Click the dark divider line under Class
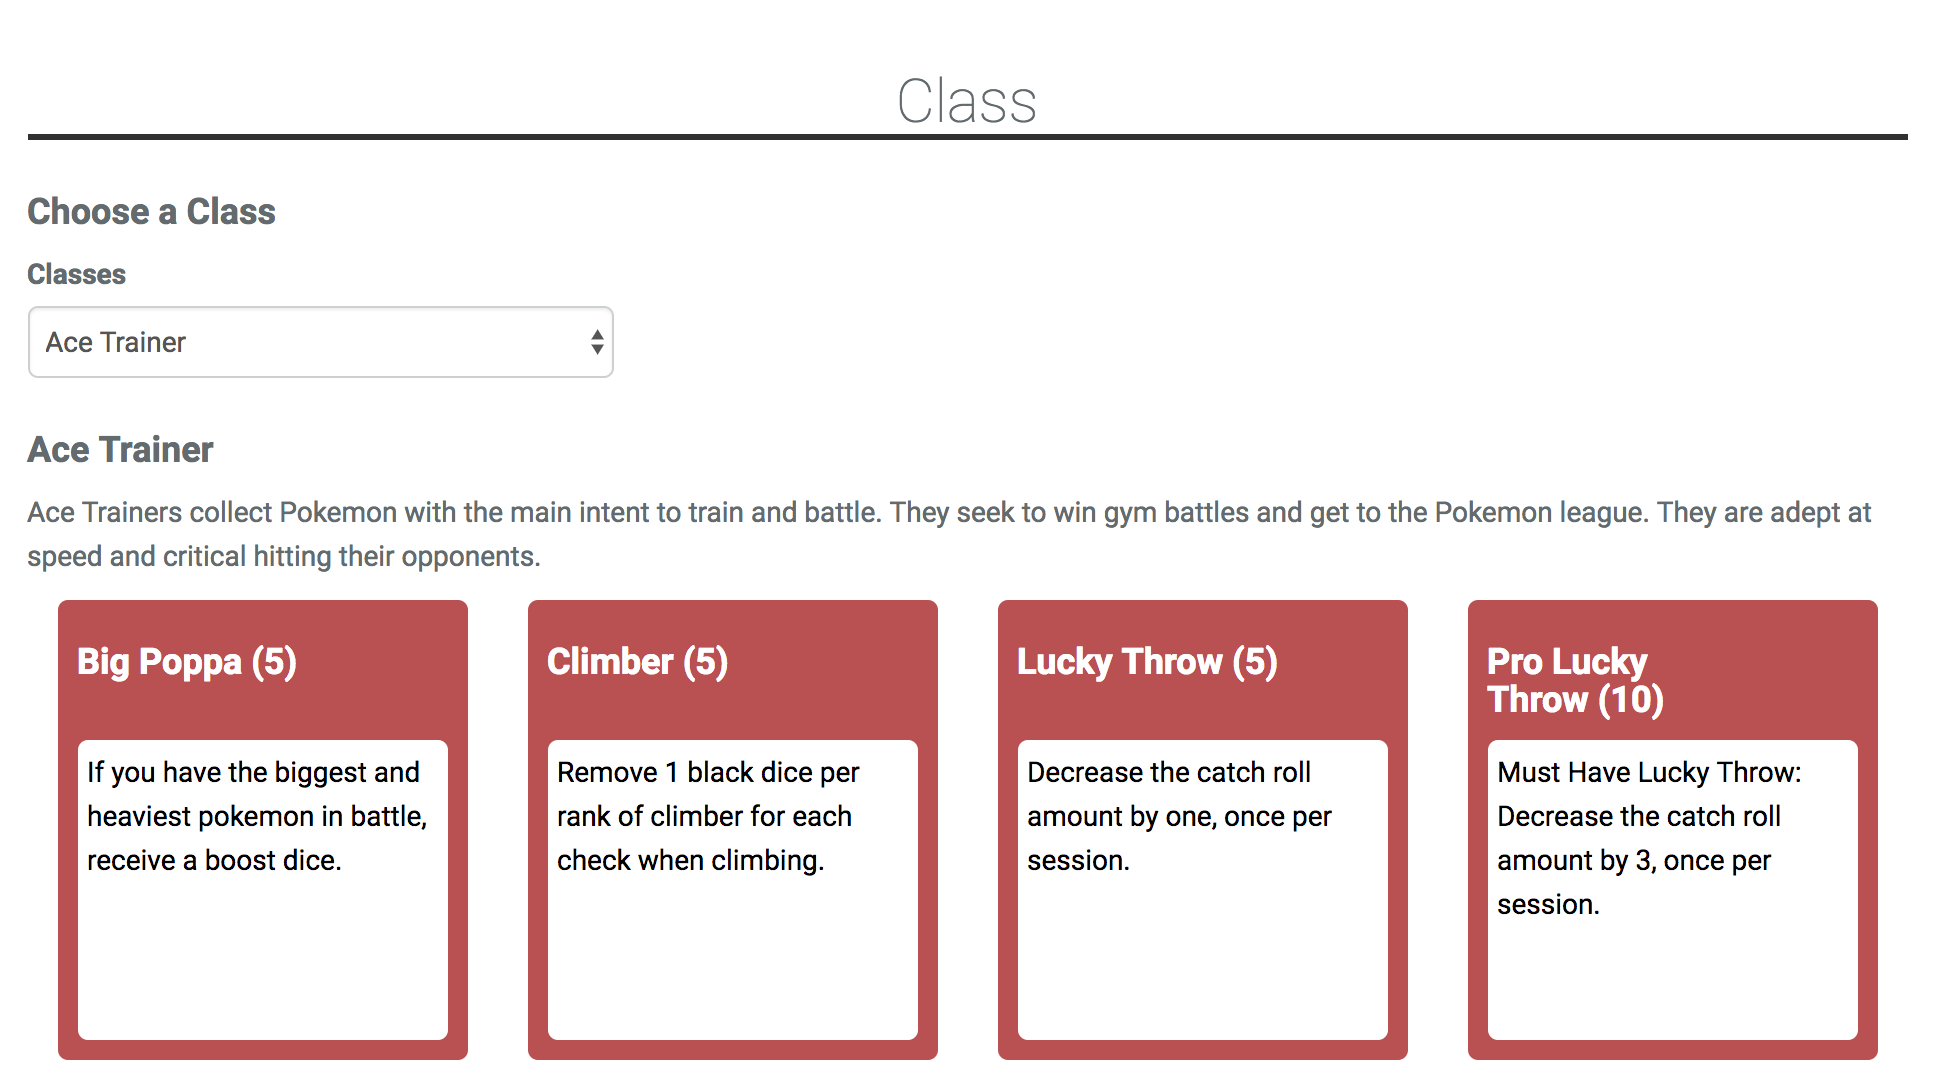 tap(967, 137)
